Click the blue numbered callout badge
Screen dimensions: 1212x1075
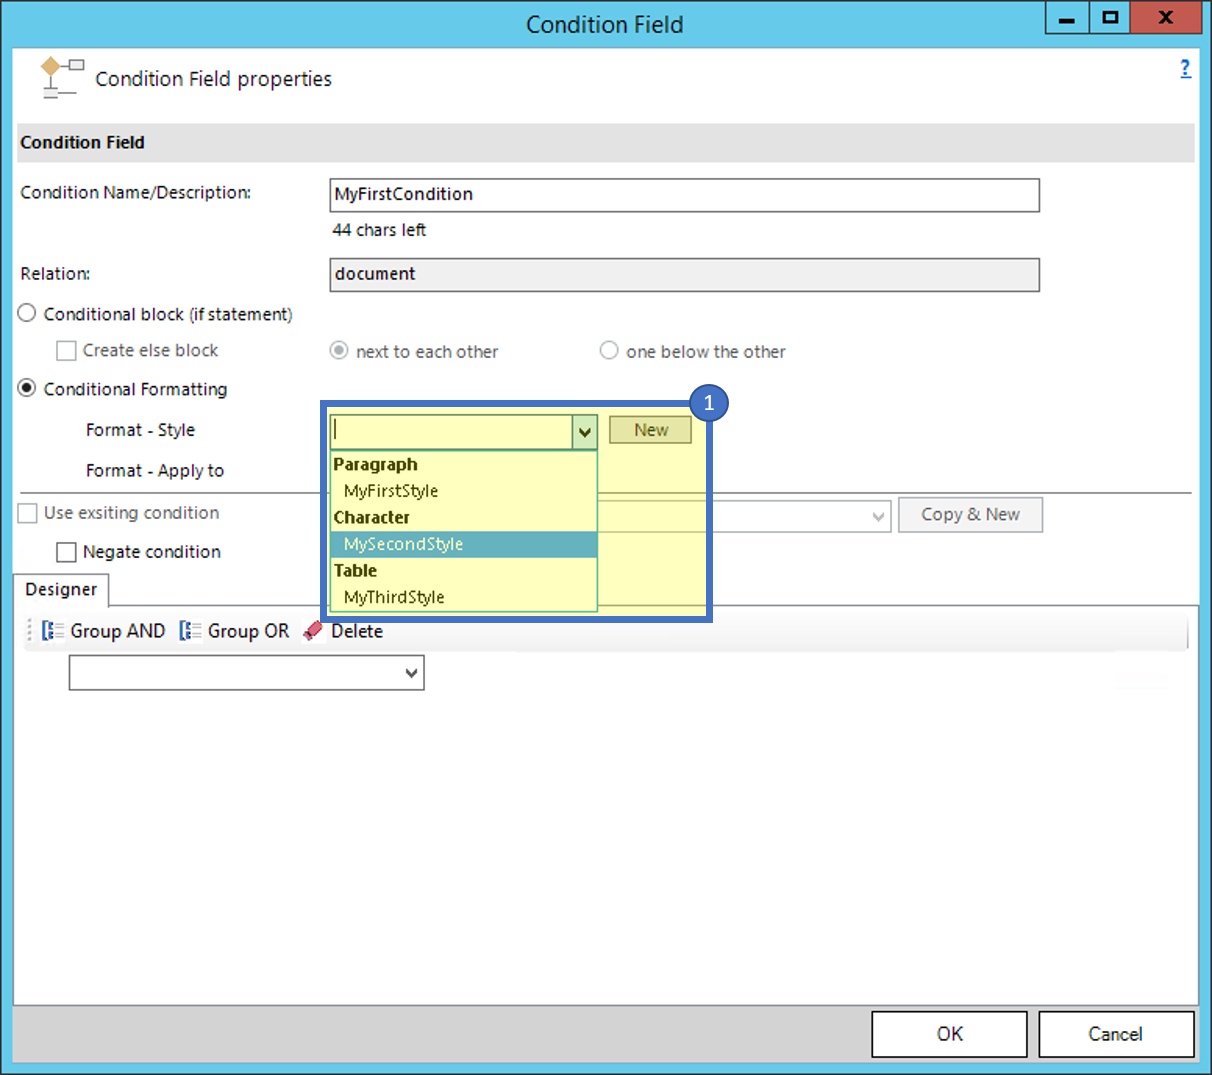(710, 402)
